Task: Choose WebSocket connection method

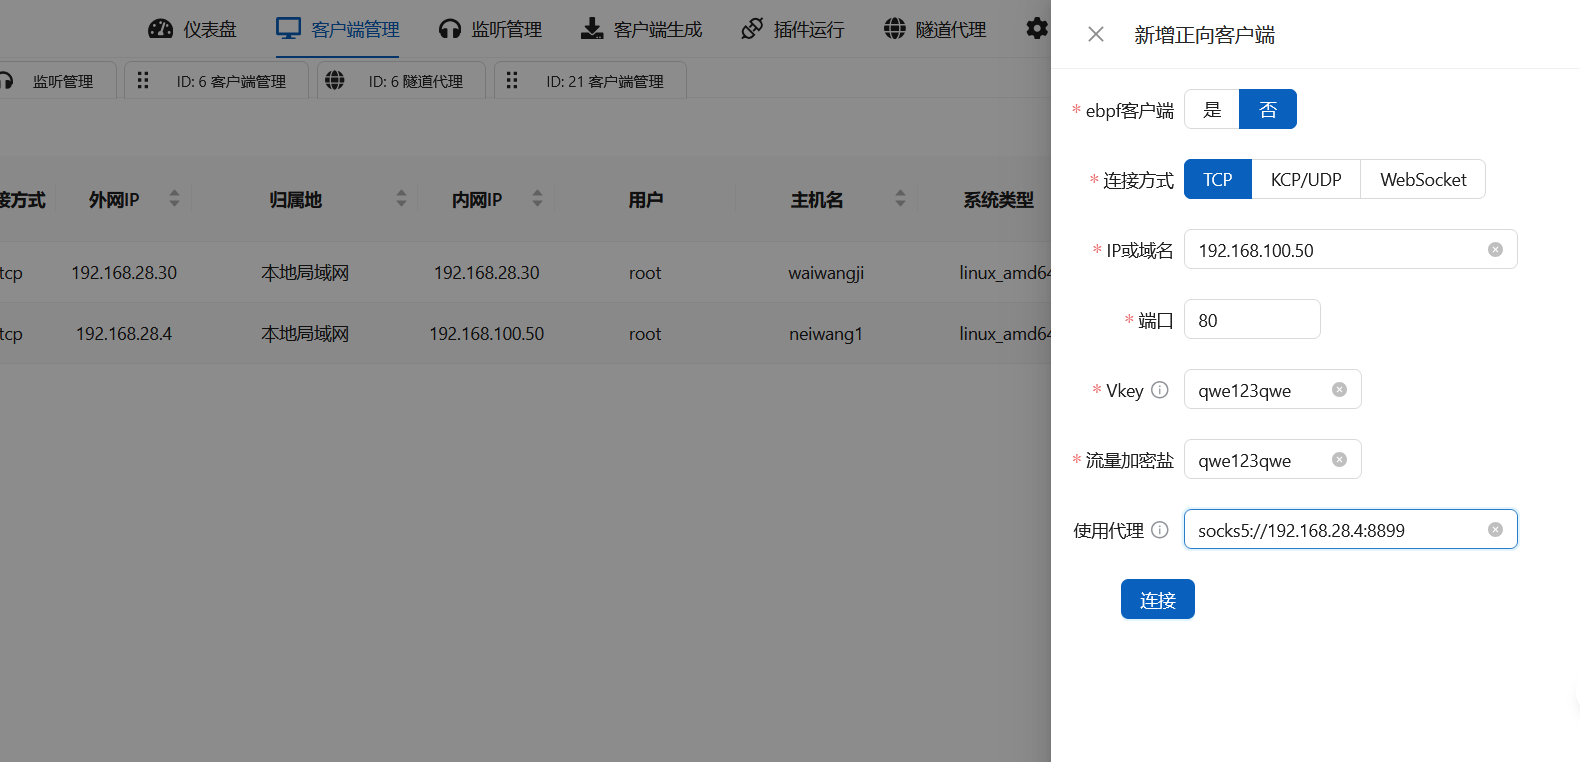Action: 1422,180
